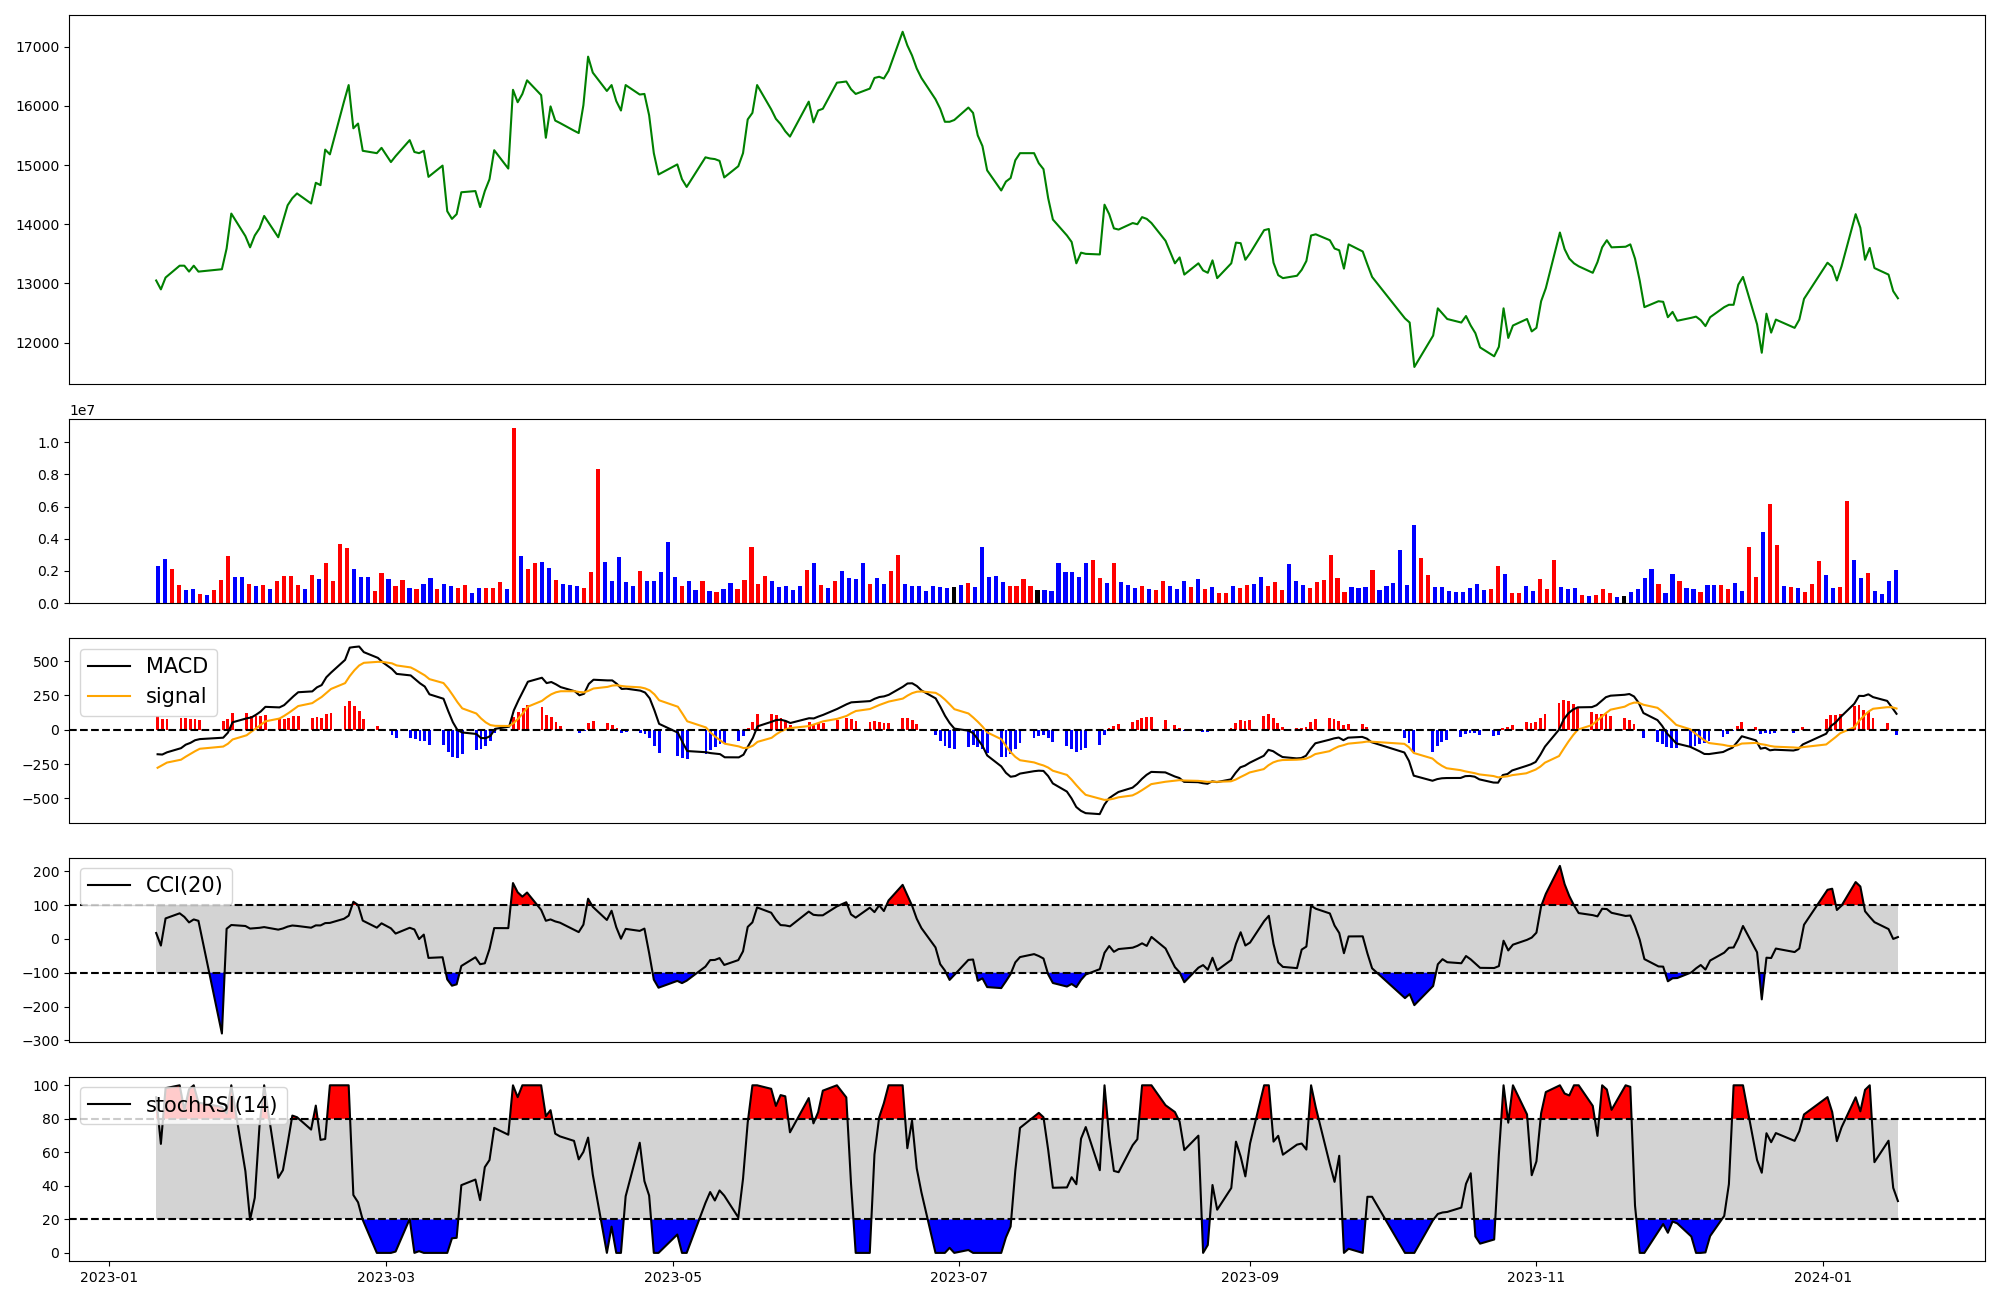Click the orange signal legend line swatch

(x=109, y=696)
